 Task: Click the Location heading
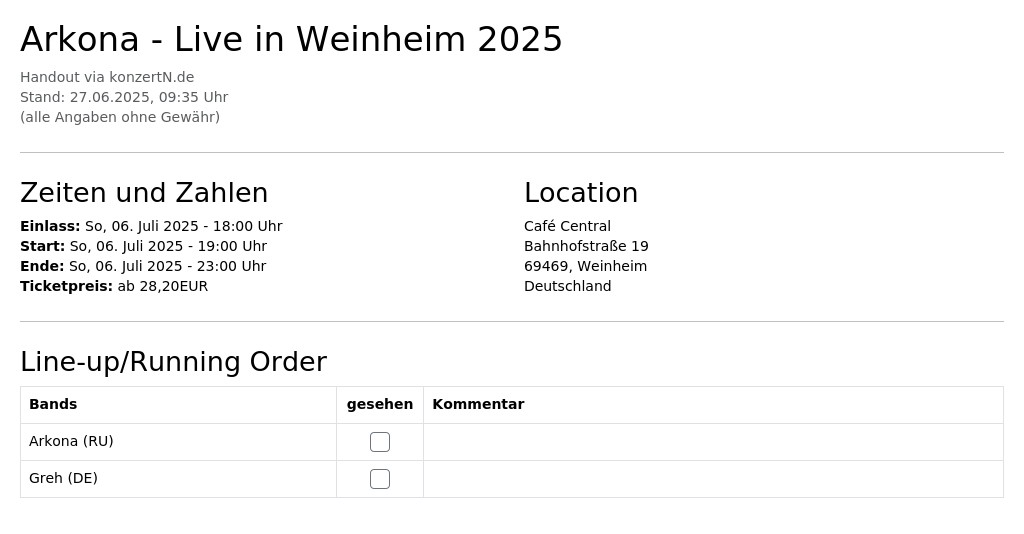(581, 193)
